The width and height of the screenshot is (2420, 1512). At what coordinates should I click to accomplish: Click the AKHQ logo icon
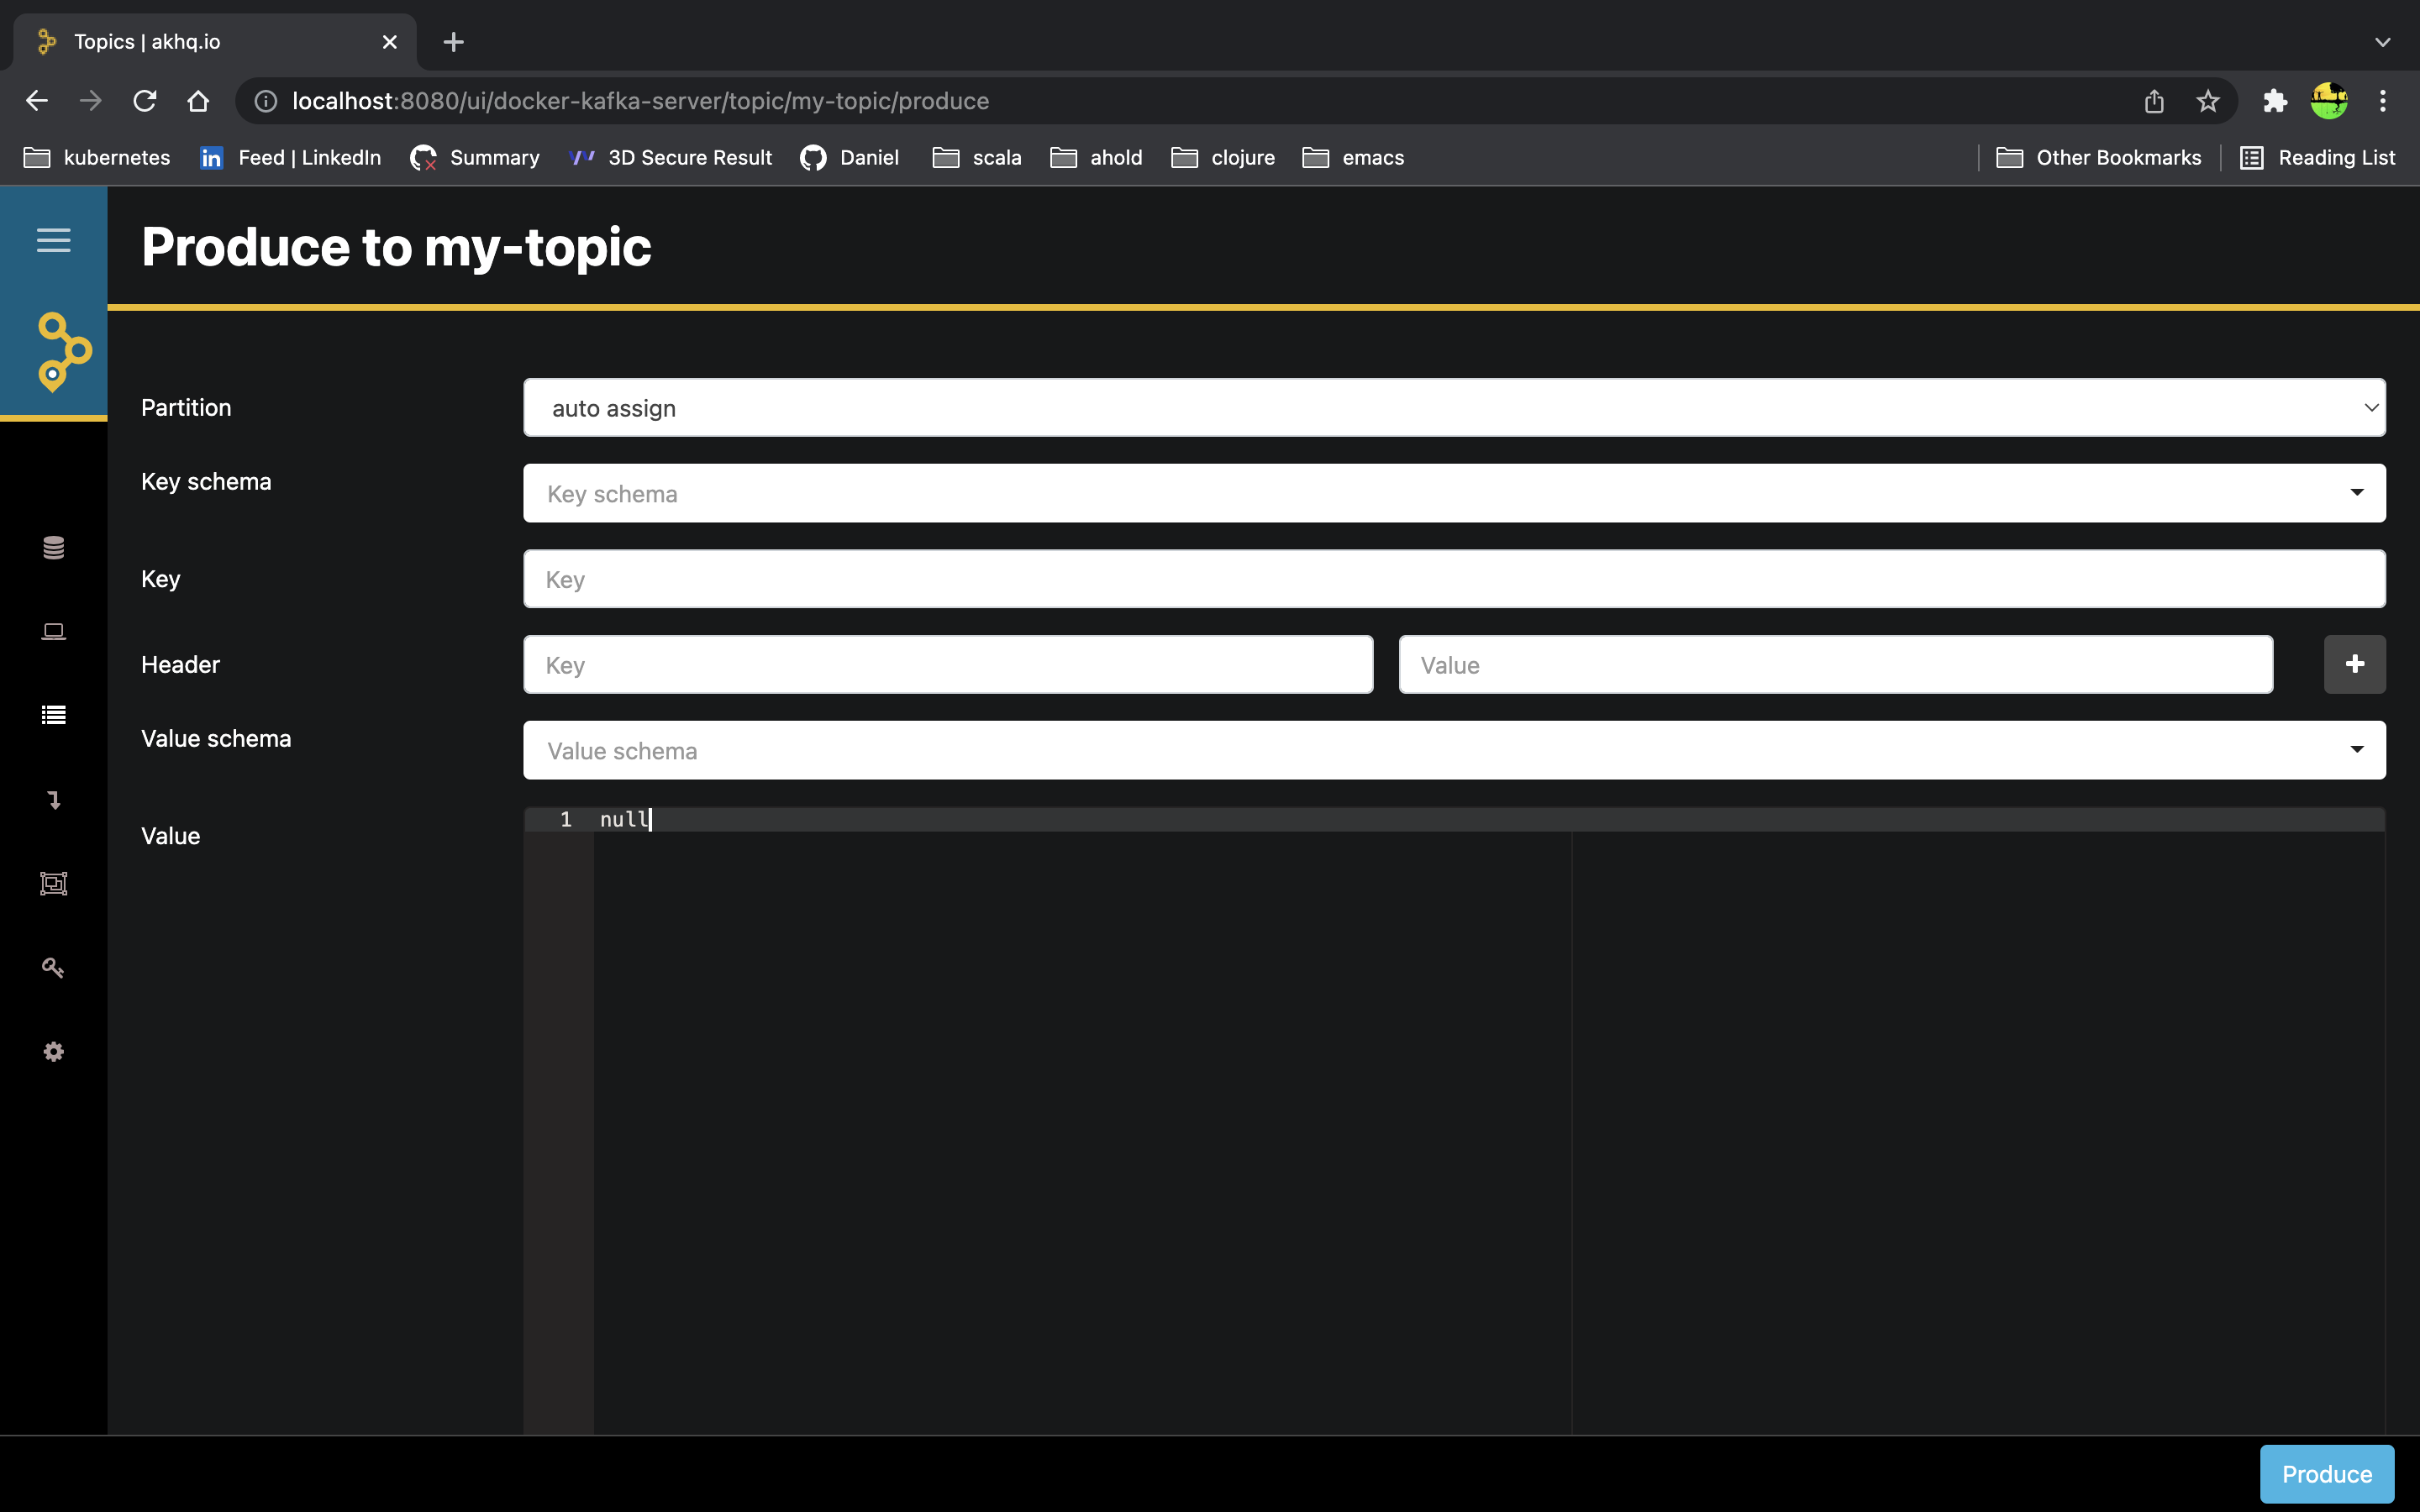[62, 352]
